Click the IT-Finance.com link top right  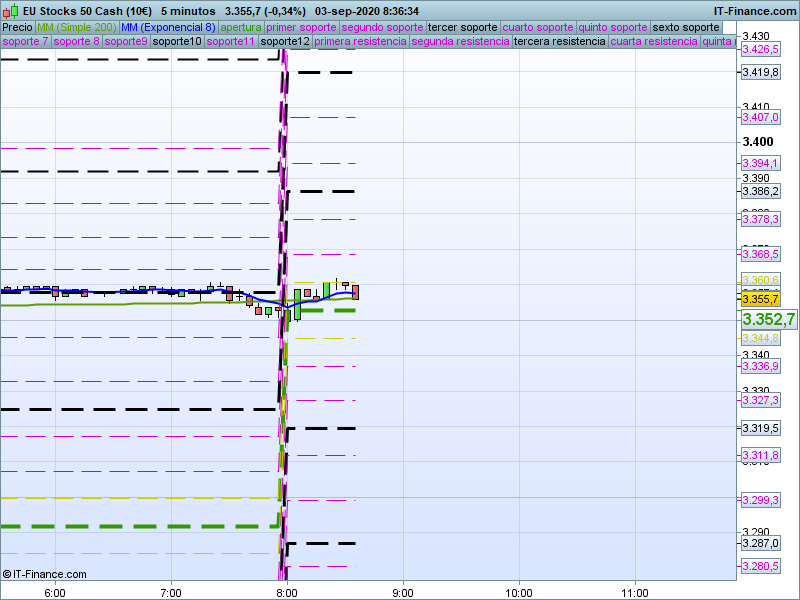(754, 11)
